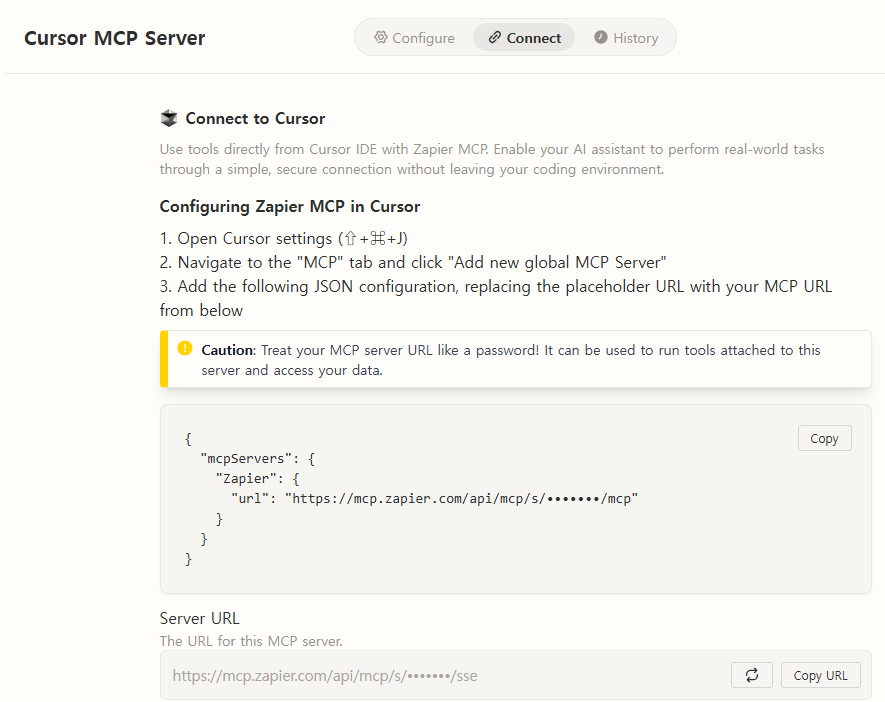Click the Configure gear icon
The height and width of the screenshot is (702, 885).
pos(381,37)
